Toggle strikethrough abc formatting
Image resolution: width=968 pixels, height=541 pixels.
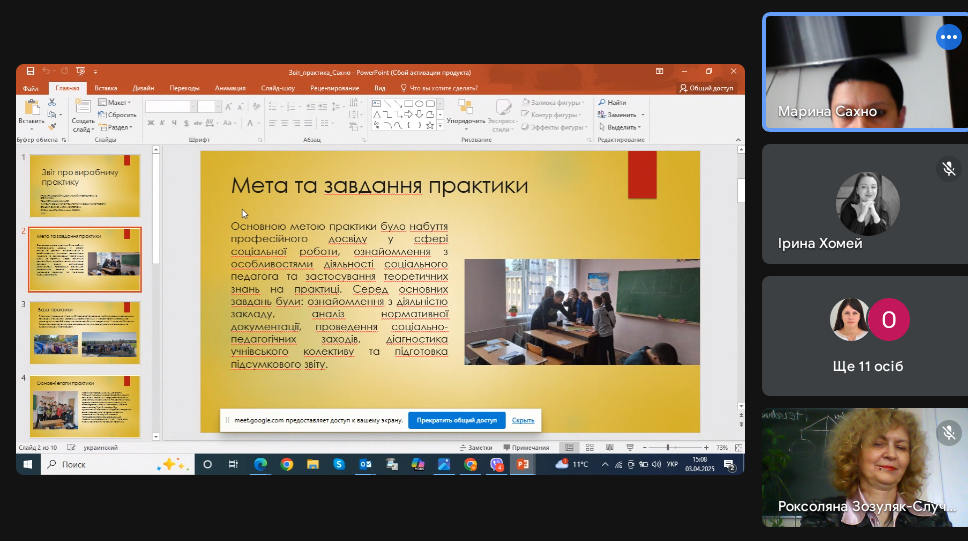tap(198, 123)
